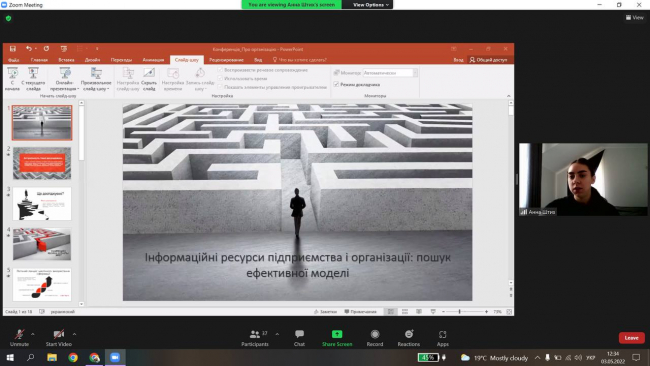Open the Participants panel

point(255,337)
